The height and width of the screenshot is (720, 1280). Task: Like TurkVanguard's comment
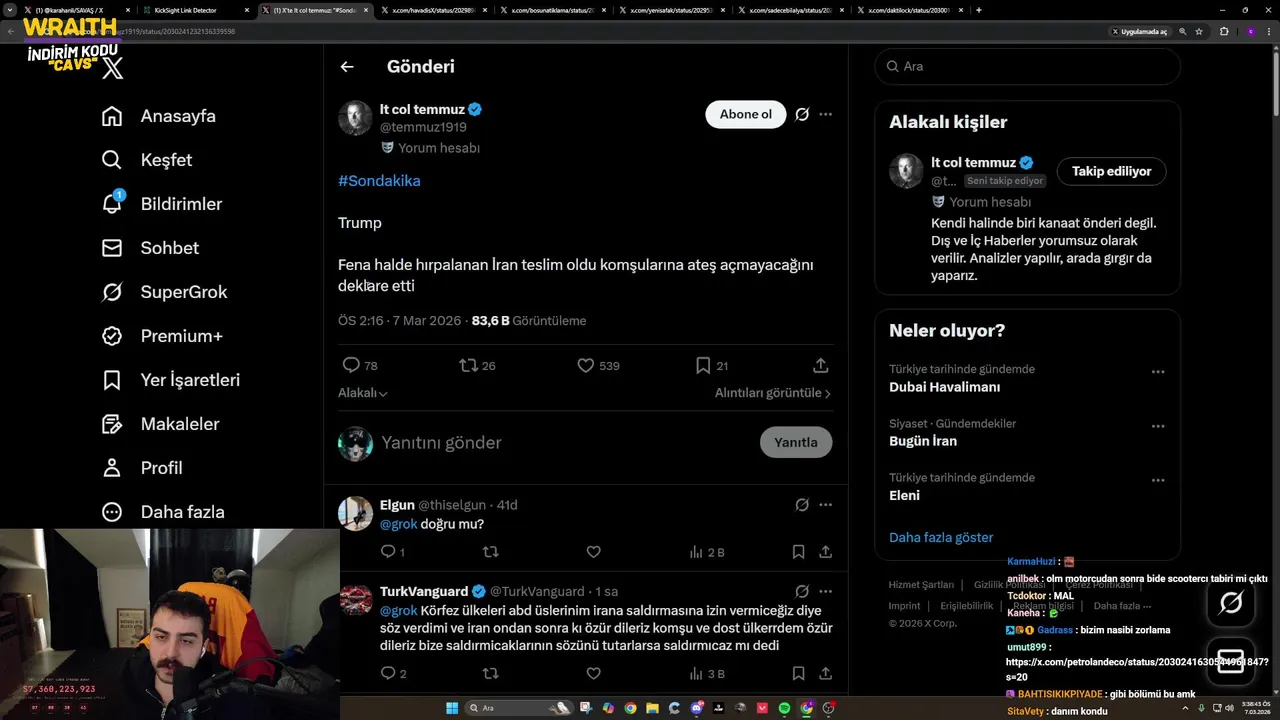click(x=593, y=674)
